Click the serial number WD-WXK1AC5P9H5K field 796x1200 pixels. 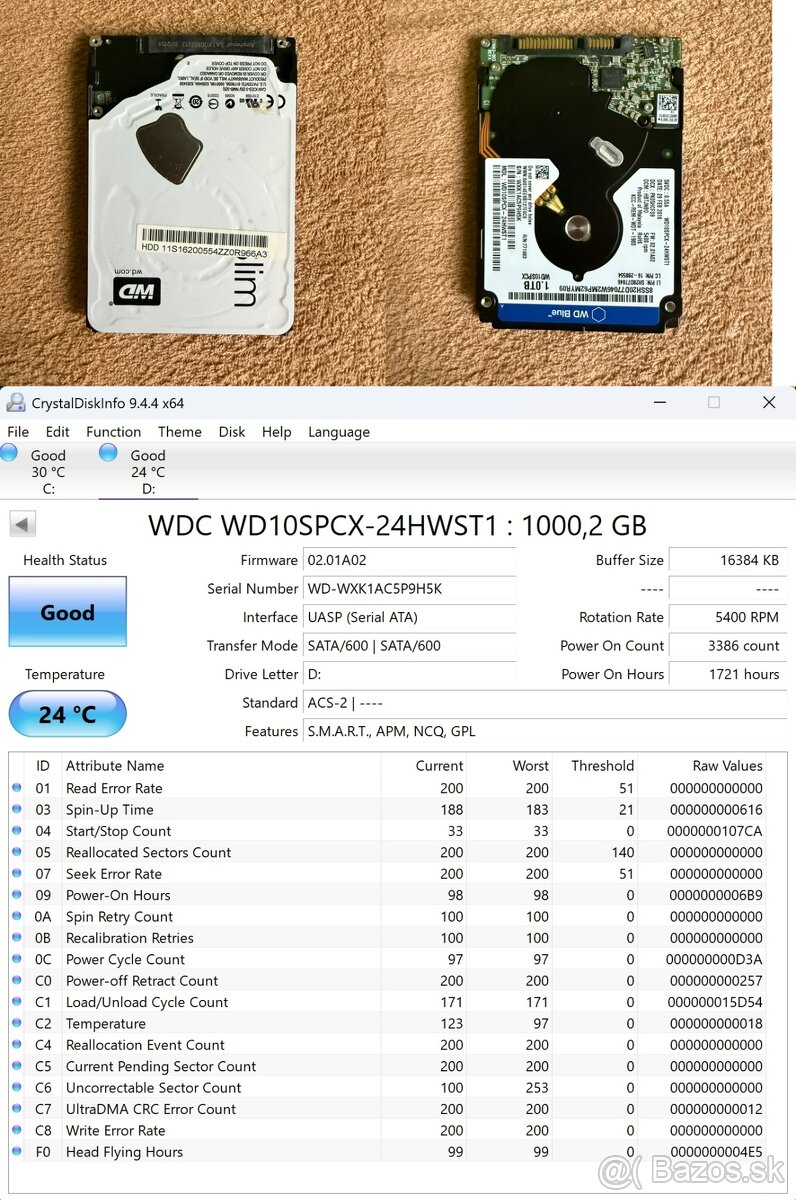pyautogui.click(x=410, y=589)
